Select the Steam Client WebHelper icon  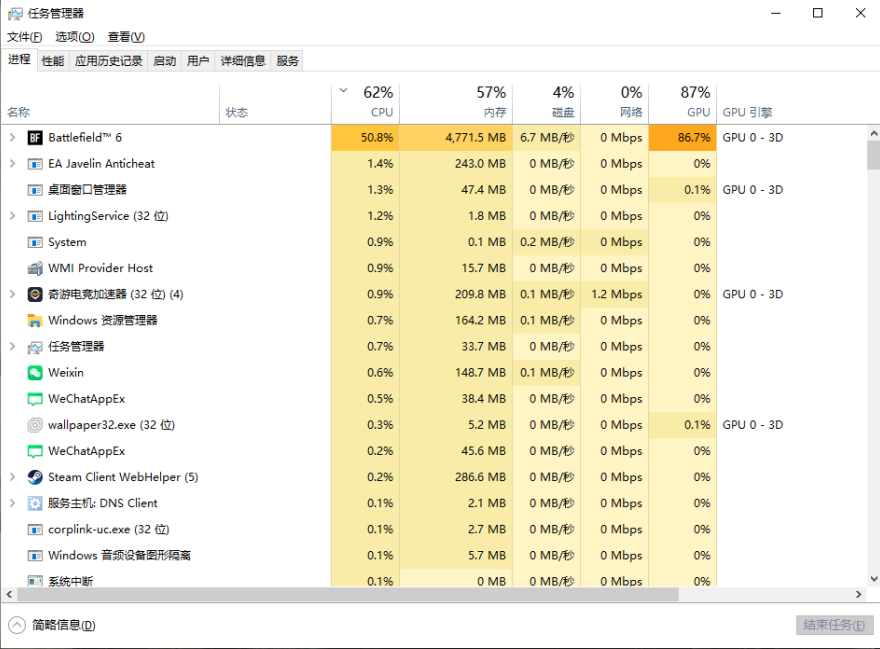click(x=35, y=477)
